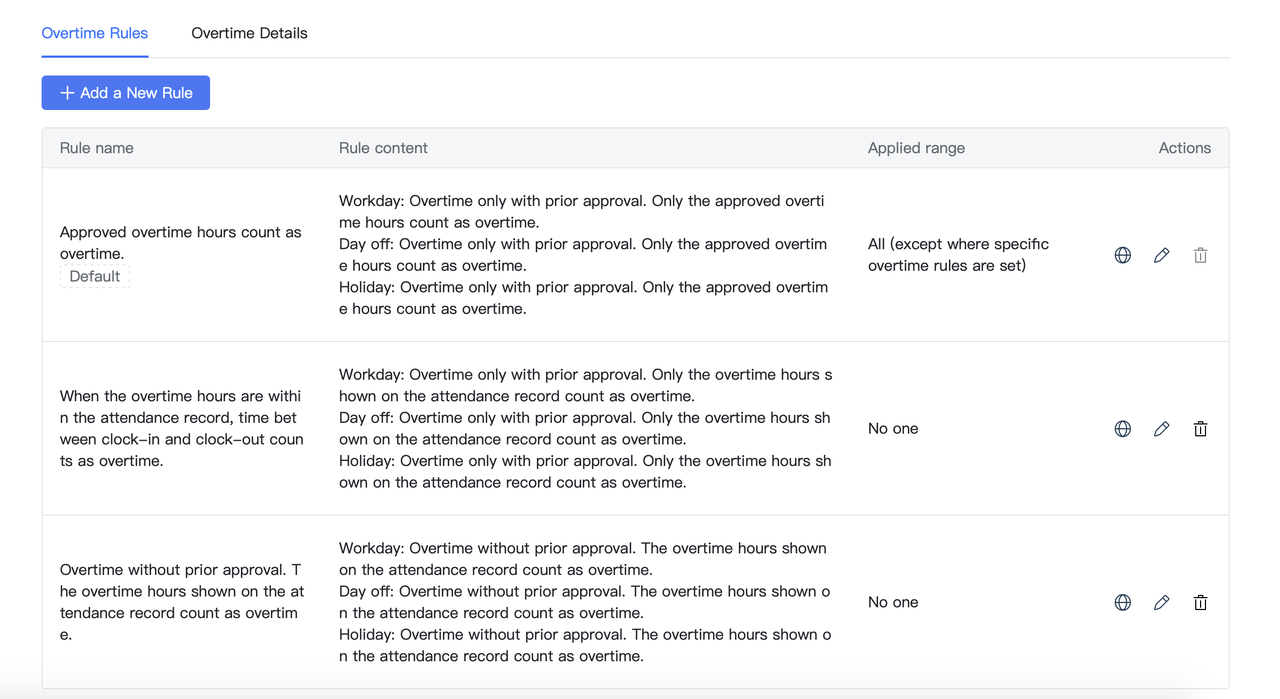Click the Applied range column header
Image resolution: width=1280 pixels, height=699 pixels.
point(916,148)
